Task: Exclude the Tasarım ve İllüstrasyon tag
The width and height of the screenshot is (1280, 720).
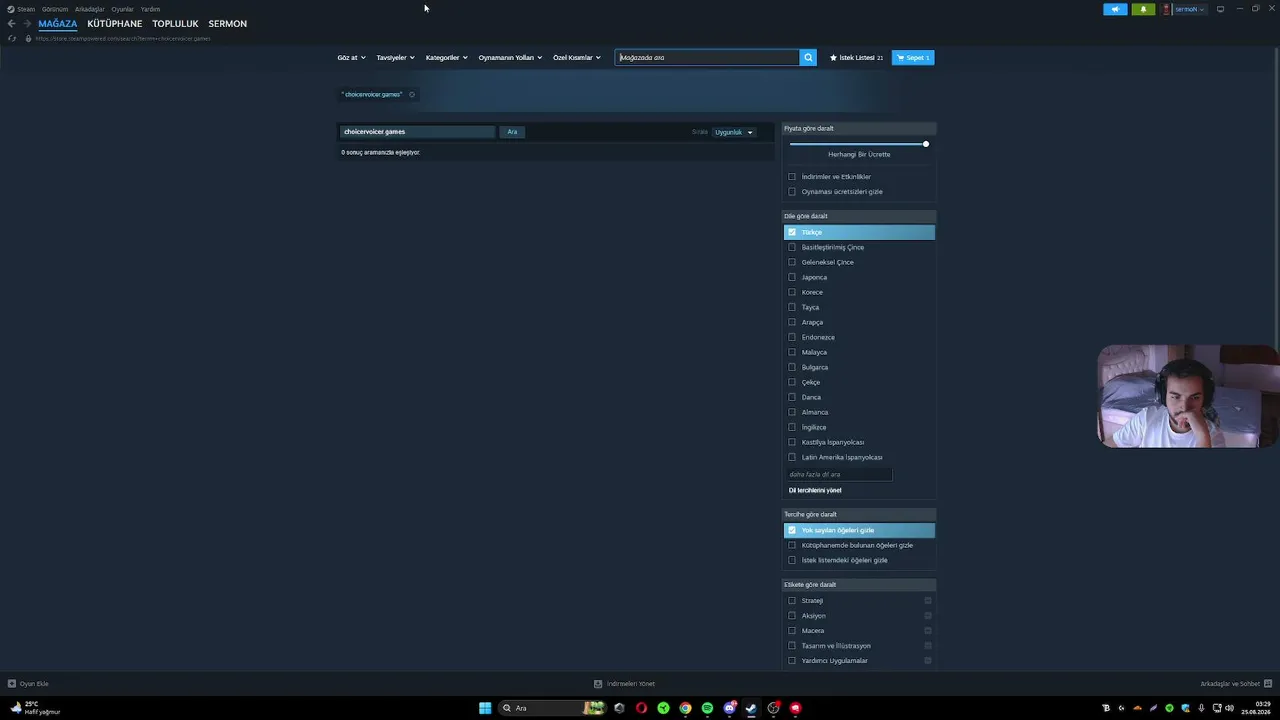Action: (928, 646)
